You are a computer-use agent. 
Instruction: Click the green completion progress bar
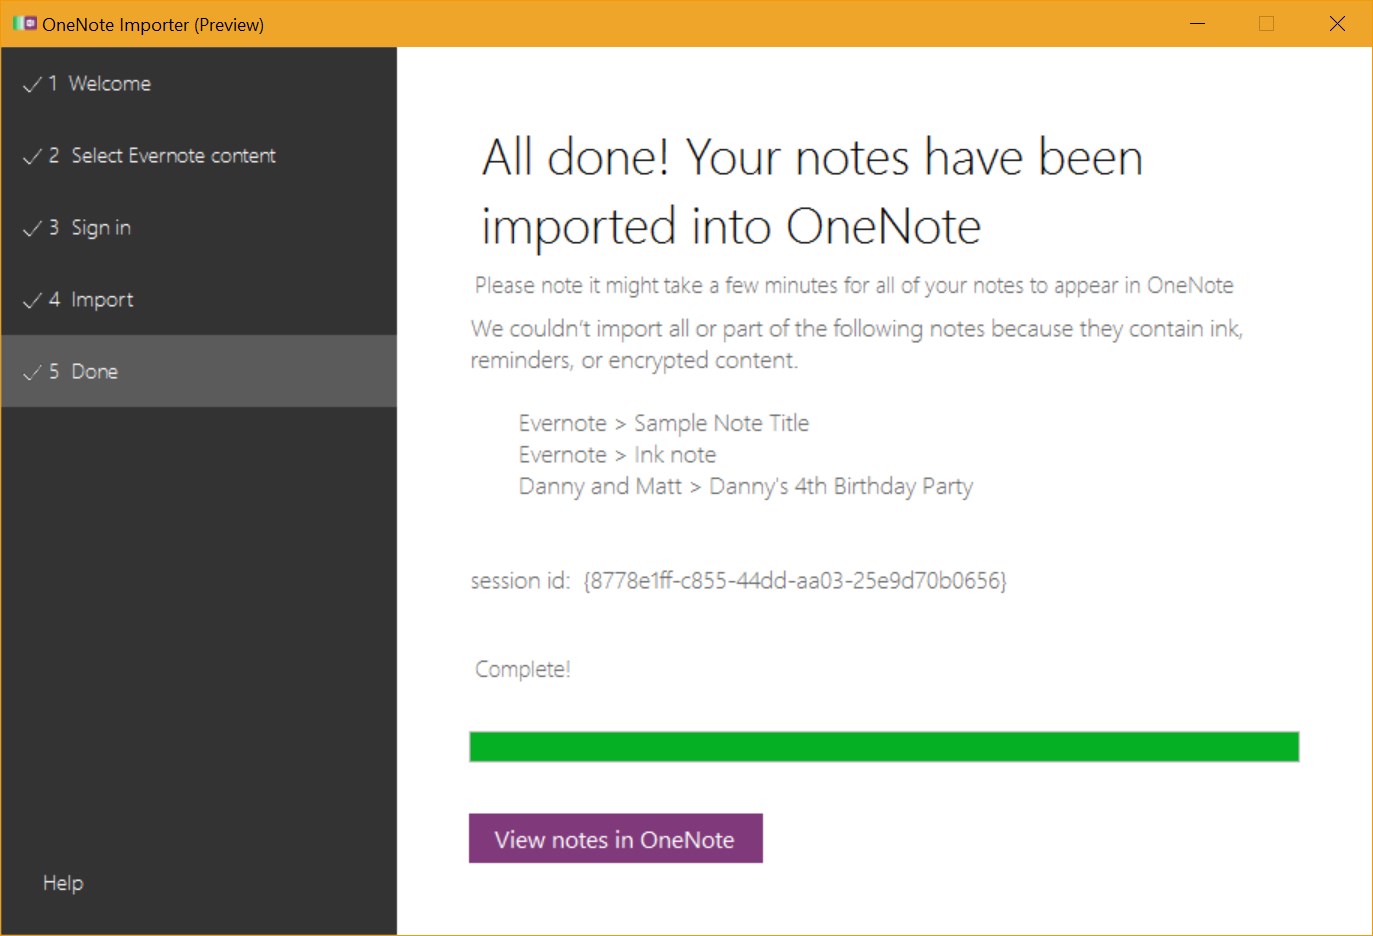coord(884,746)
